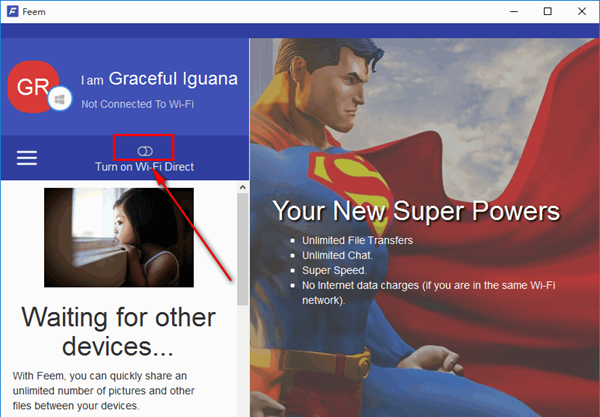Screen dimensions: 600x417
Task: Click the girl at window photo
Action: pos(119,237)
